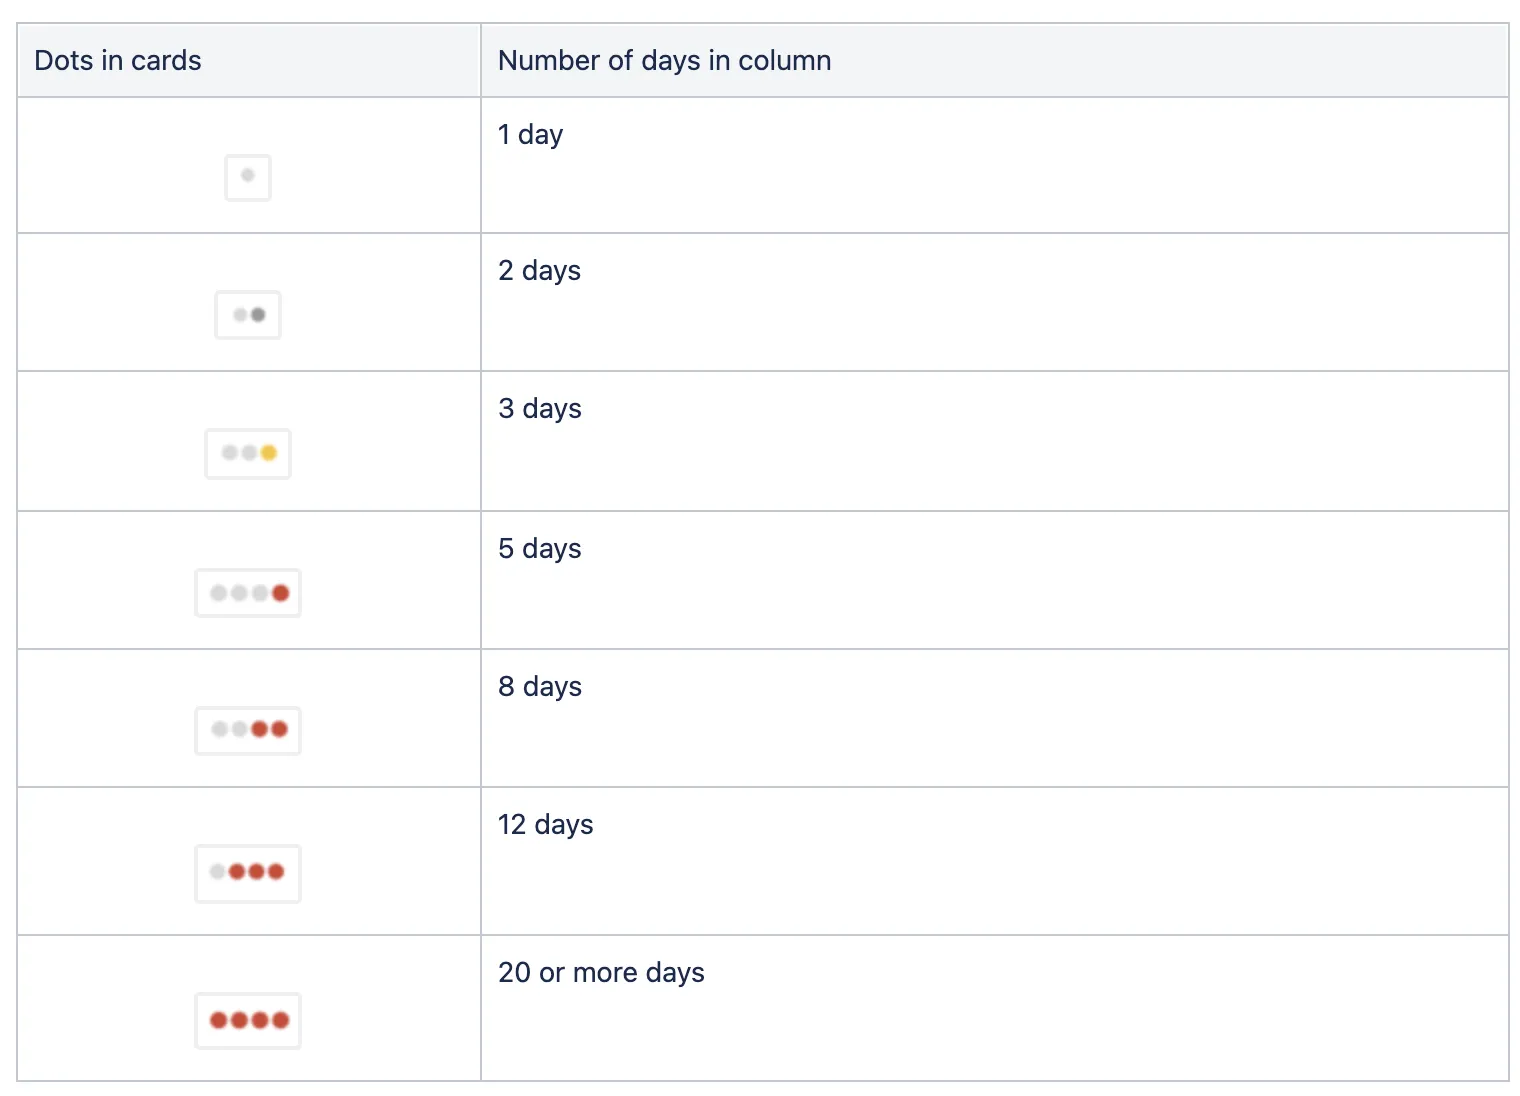The width and height of the screenshot is (1520, 1096).
Task: Select the '20 or more days' text
Action: pos(601,973)
